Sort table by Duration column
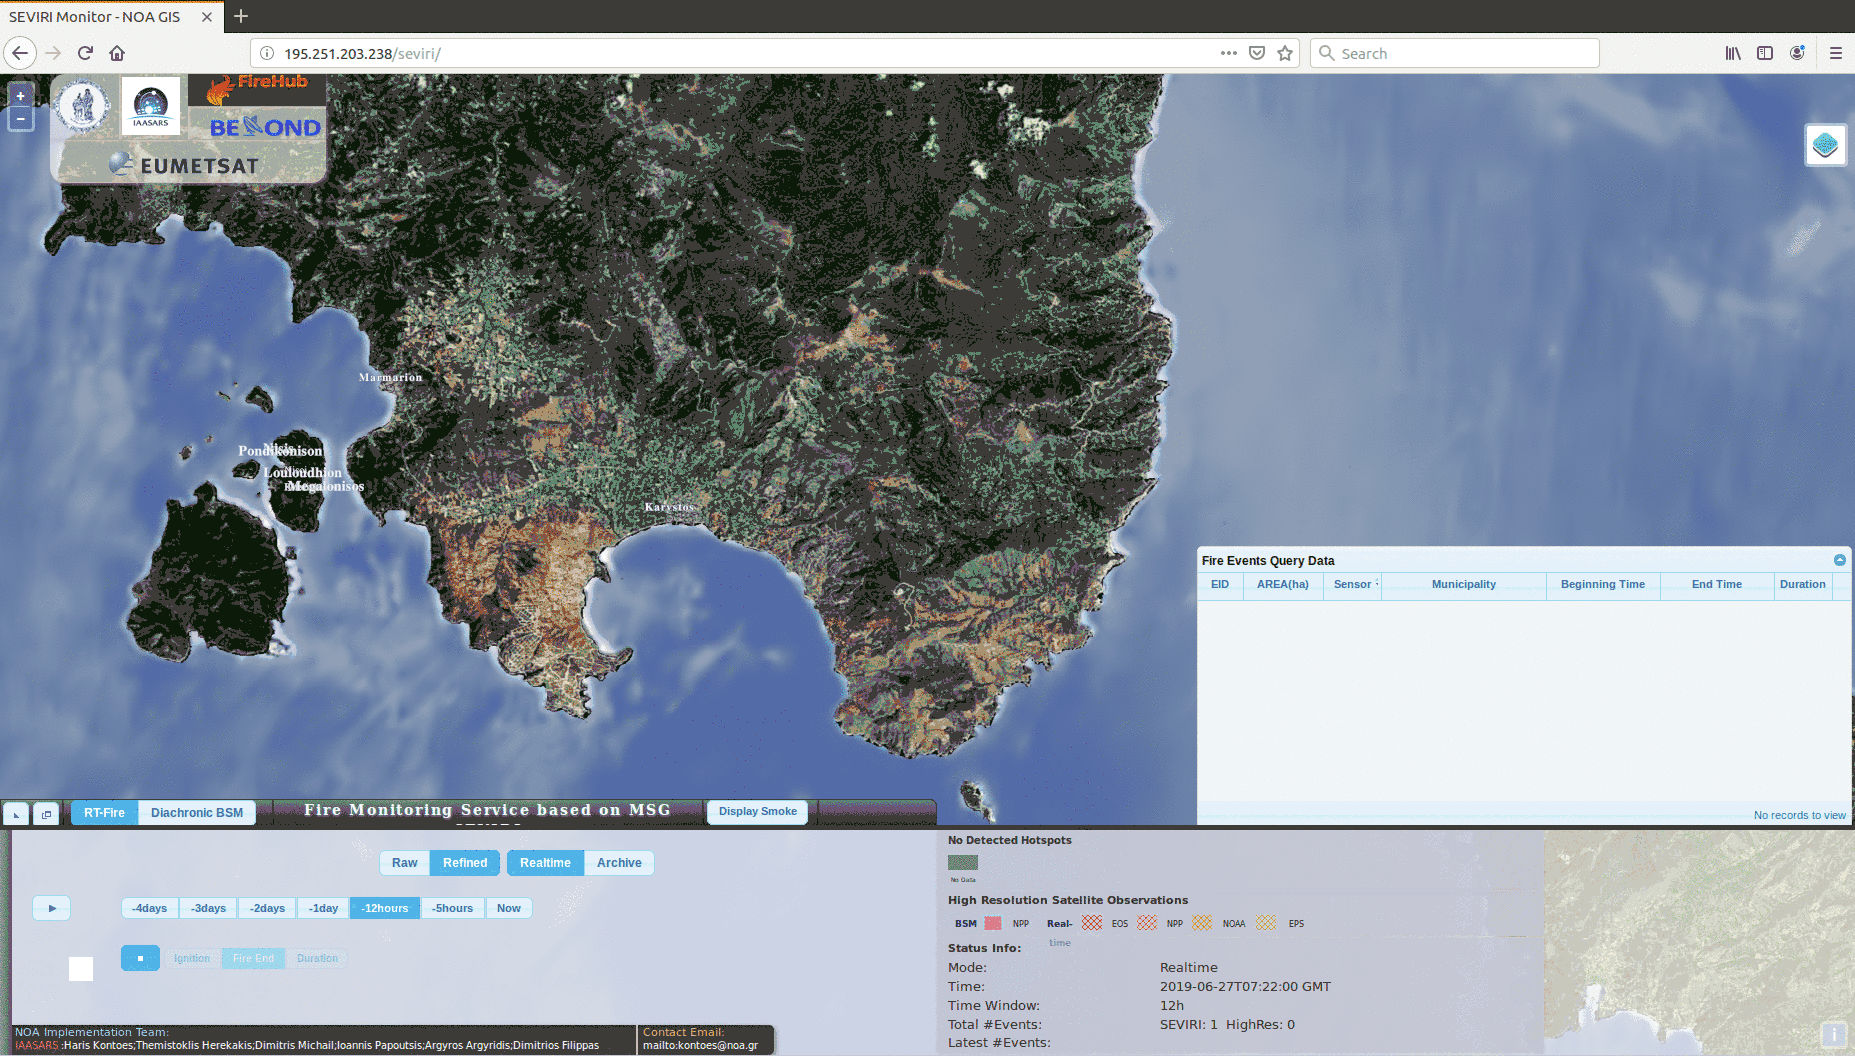The image size is (1855, 1056). (1803, 585)
